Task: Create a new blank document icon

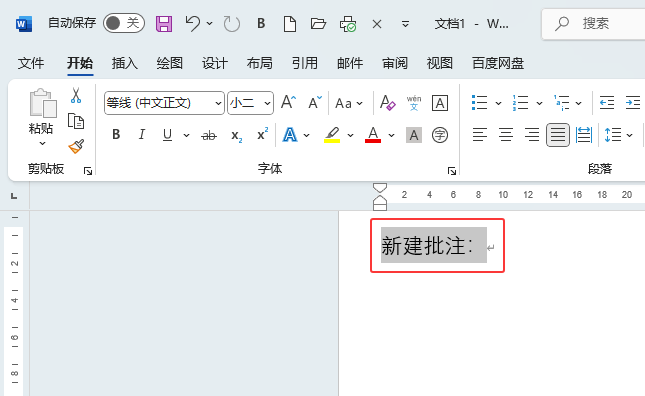Action: pos(290,24)
